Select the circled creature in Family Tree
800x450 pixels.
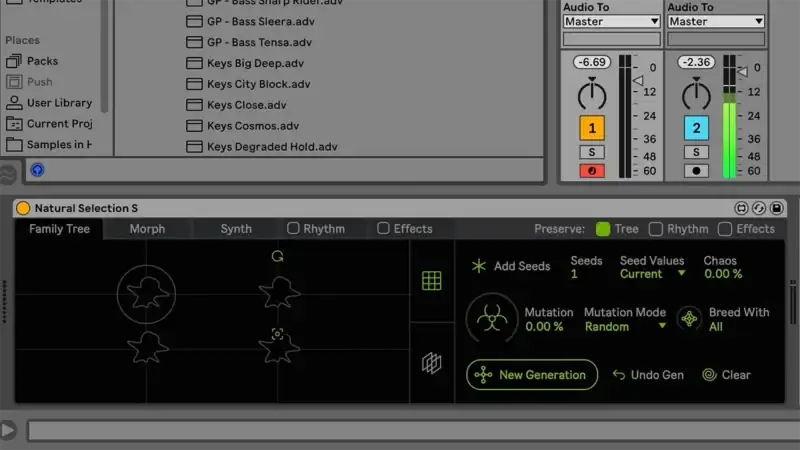[146, 294]
